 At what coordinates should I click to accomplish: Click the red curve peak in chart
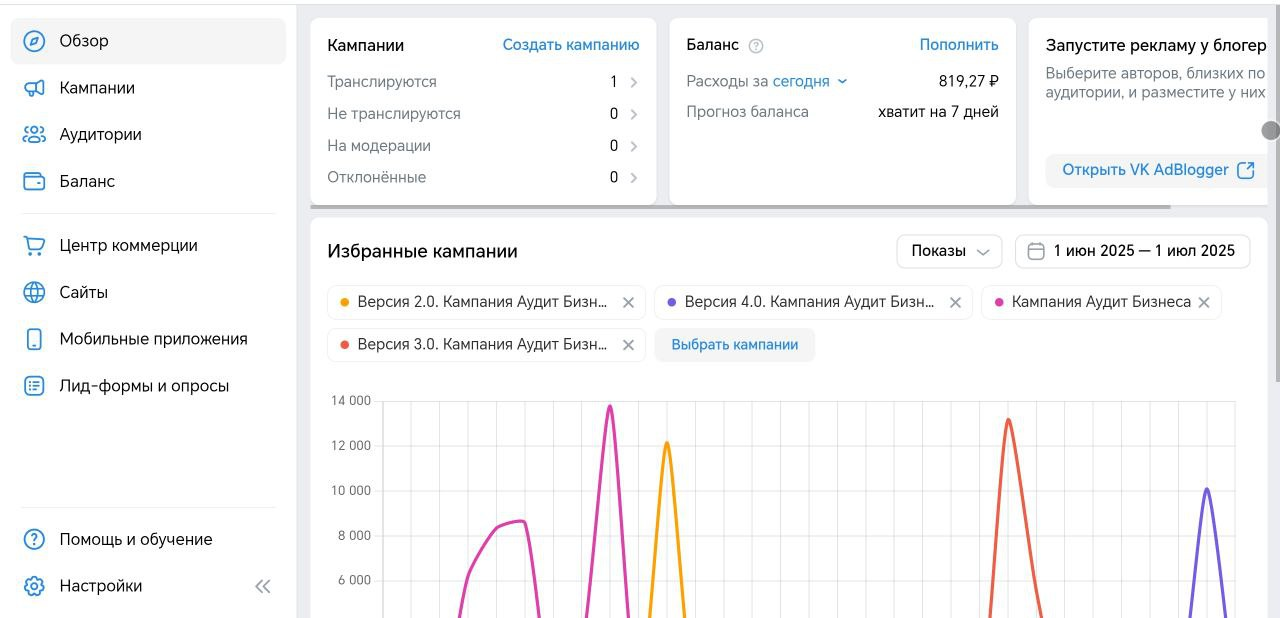(x=1008, y=420)
